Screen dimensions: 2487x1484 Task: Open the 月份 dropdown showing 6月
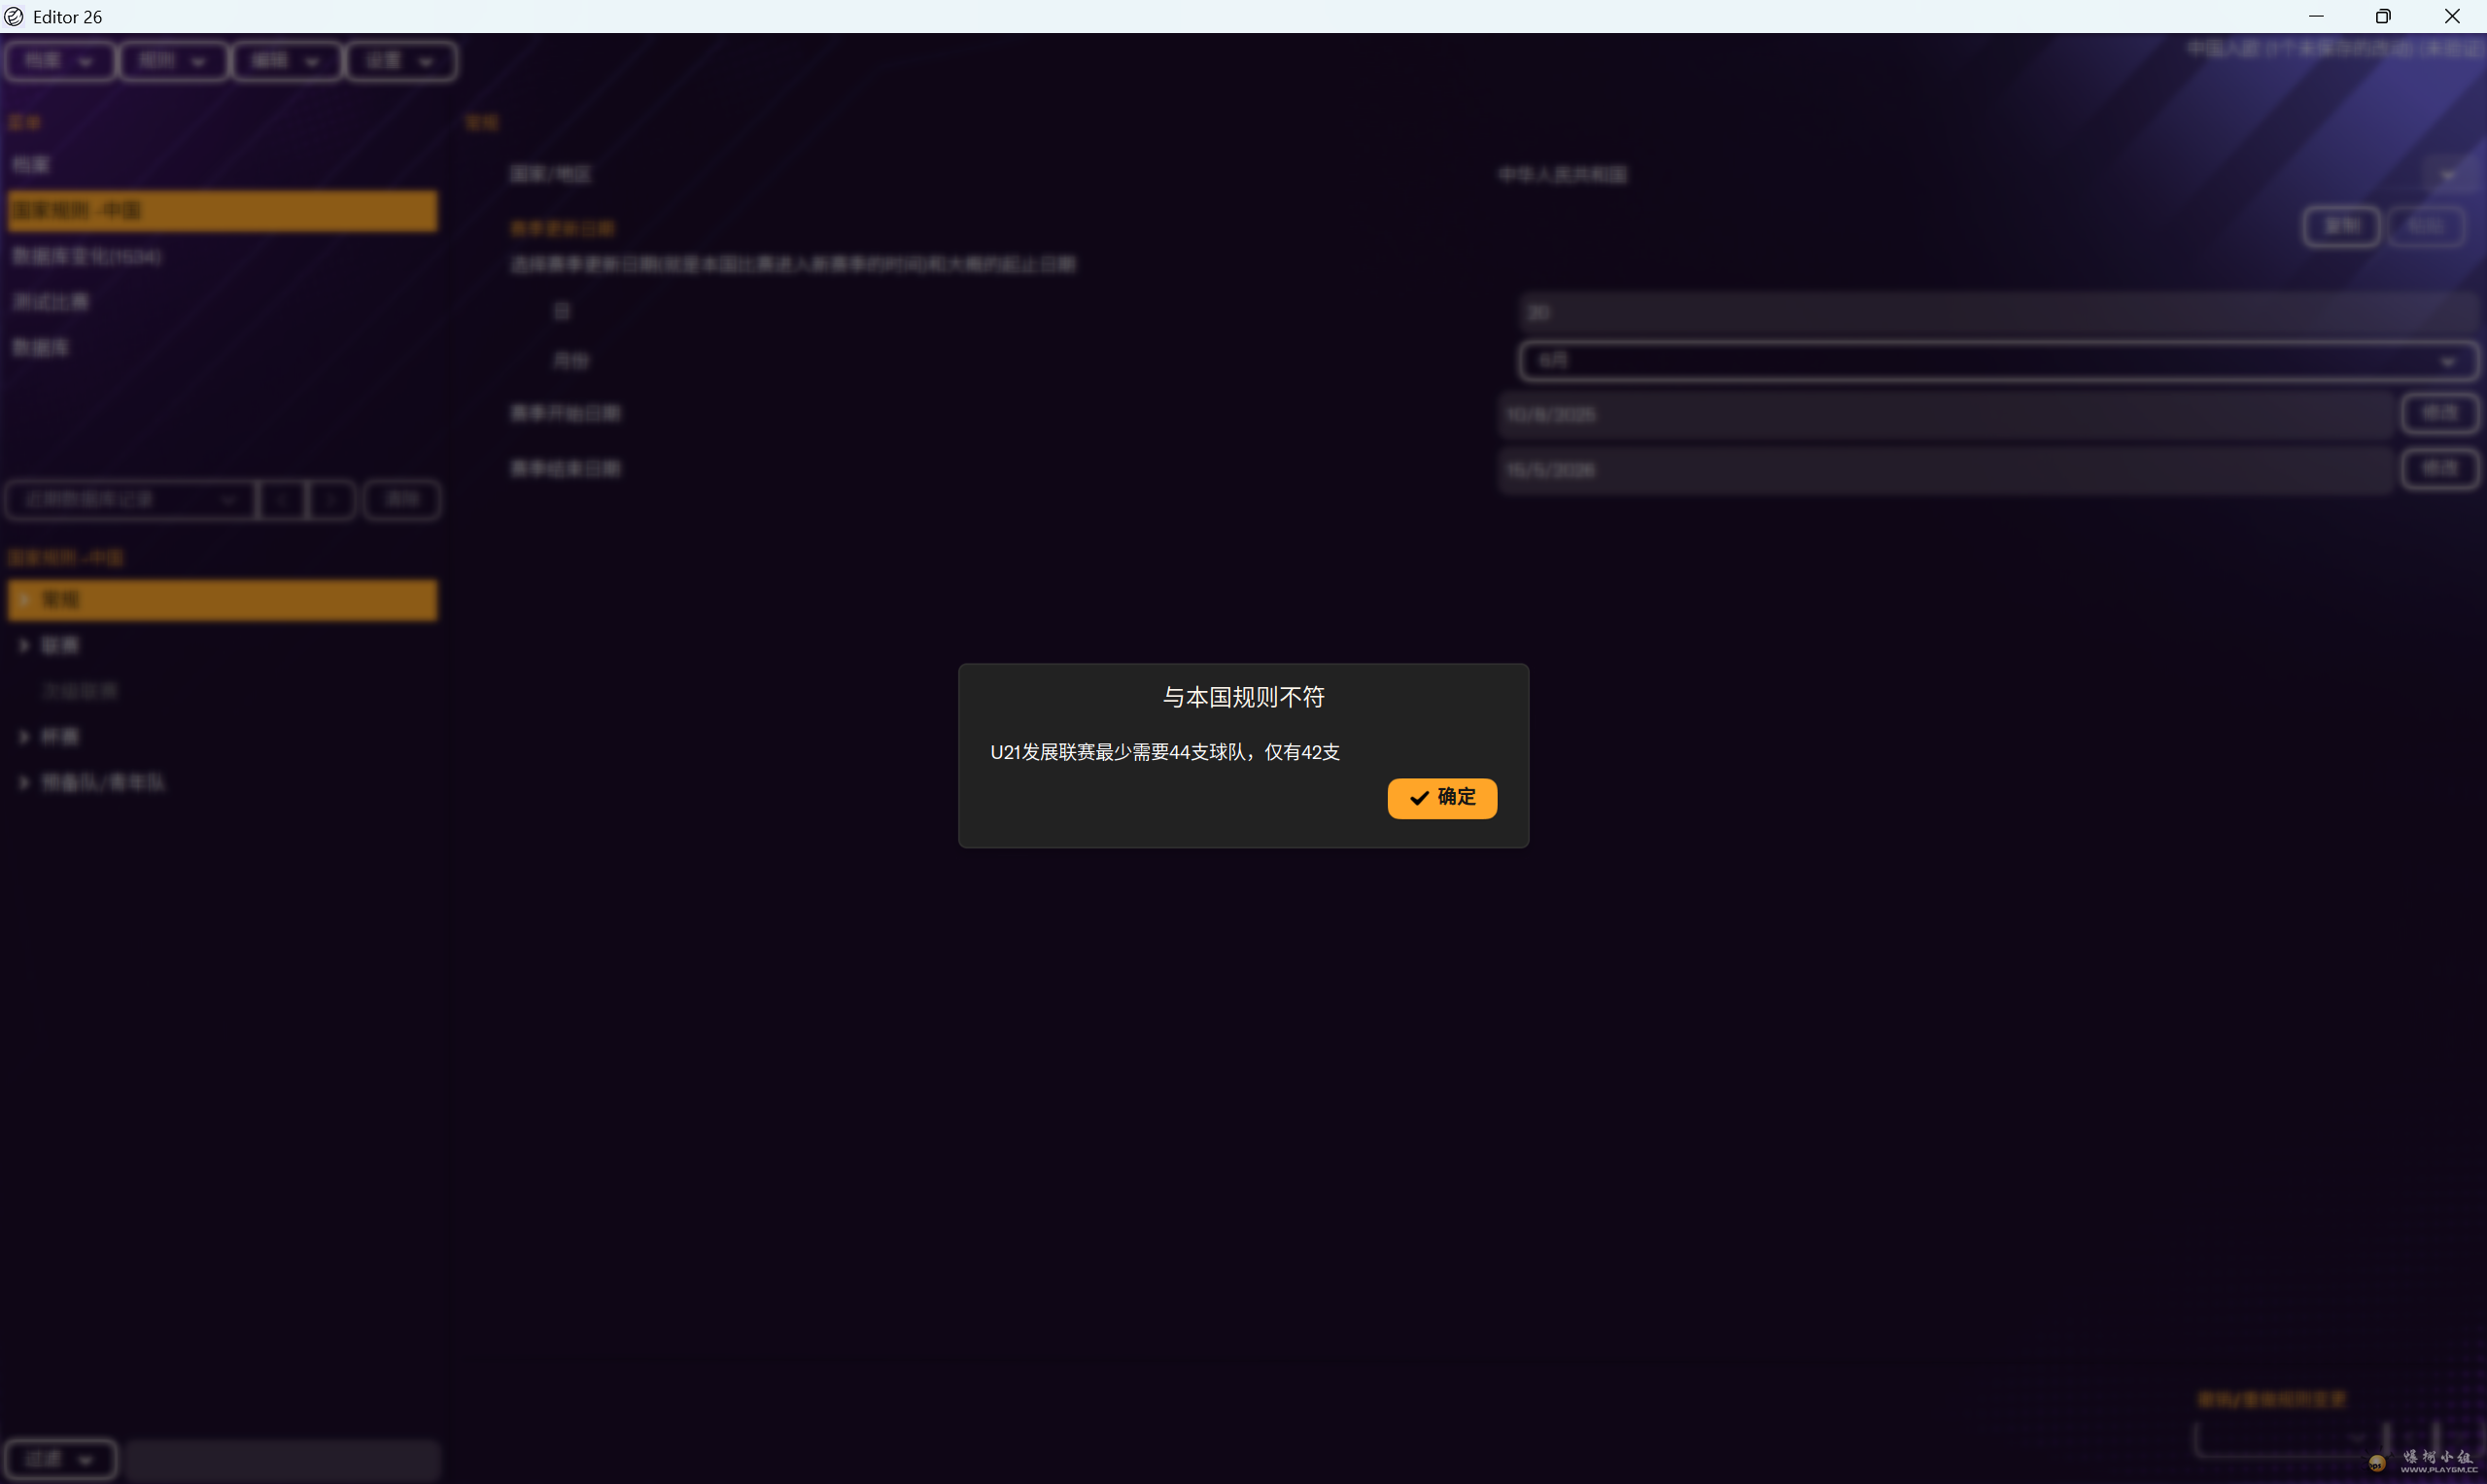click(x=1997, y=360)
